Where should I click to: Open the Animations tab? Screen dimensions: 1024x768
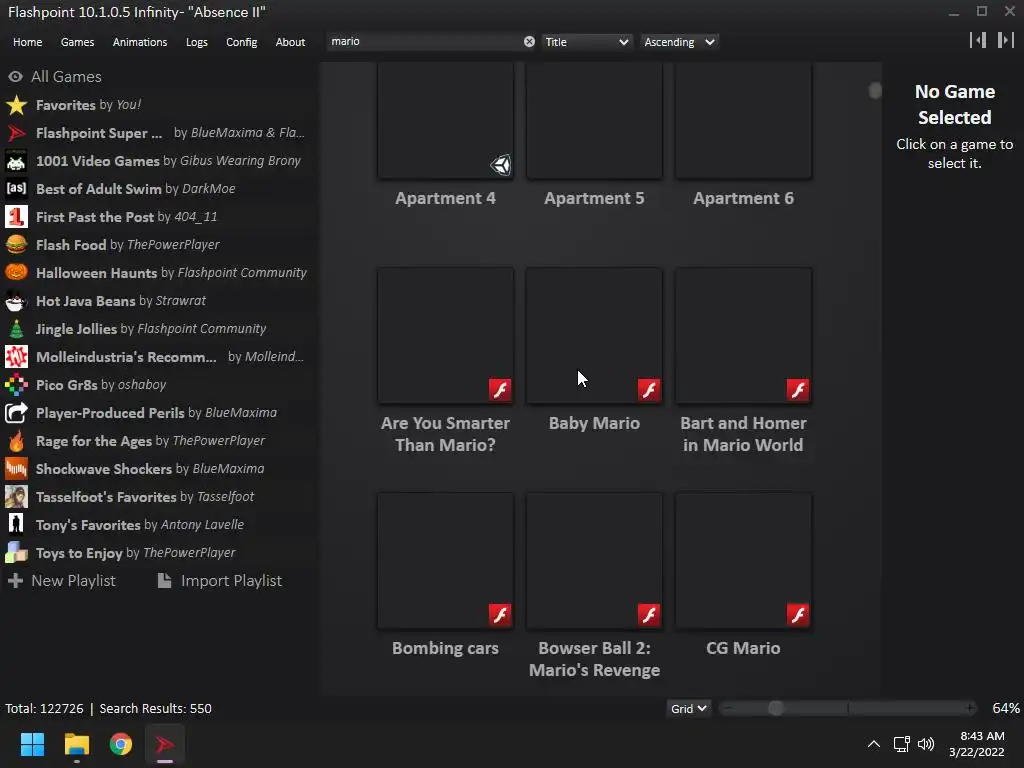pos(140,42)
